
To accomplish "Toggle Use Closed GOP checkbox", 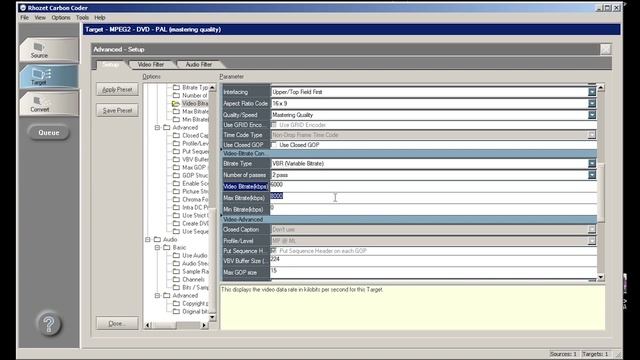I will 274,144.
